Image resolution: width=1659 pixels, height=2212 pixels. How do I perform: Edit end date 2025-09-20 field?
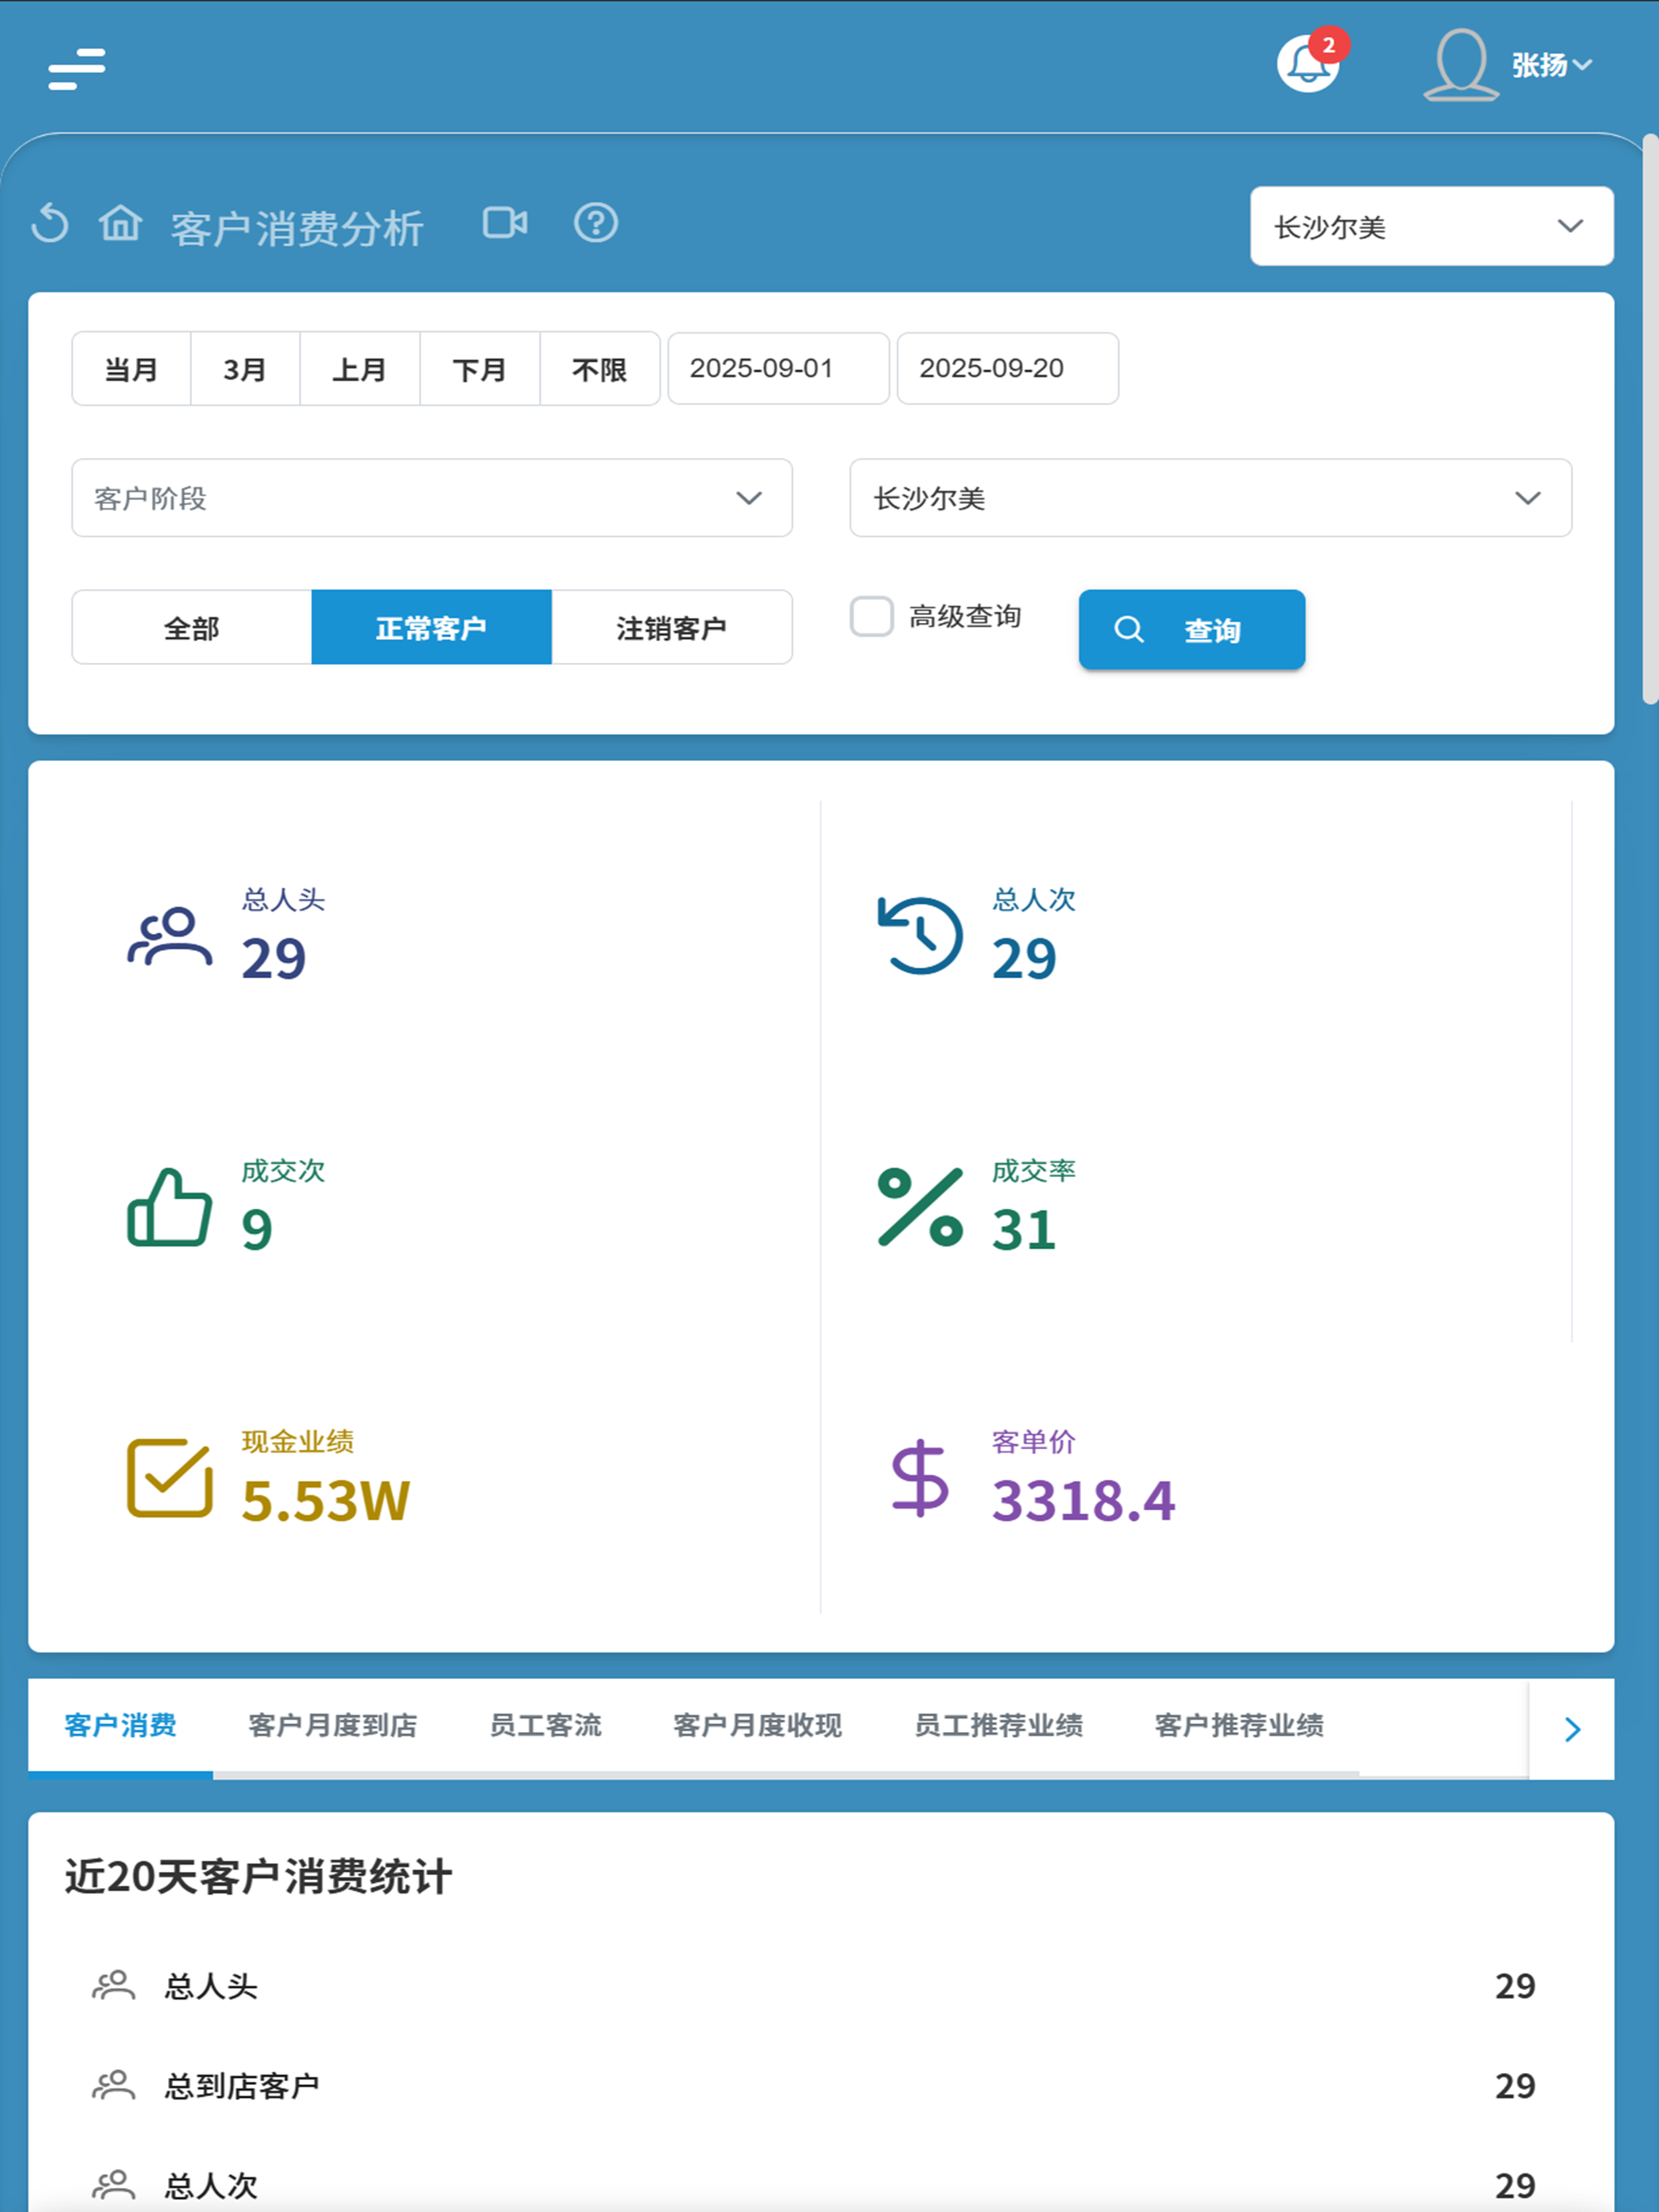coord(1008,368)
